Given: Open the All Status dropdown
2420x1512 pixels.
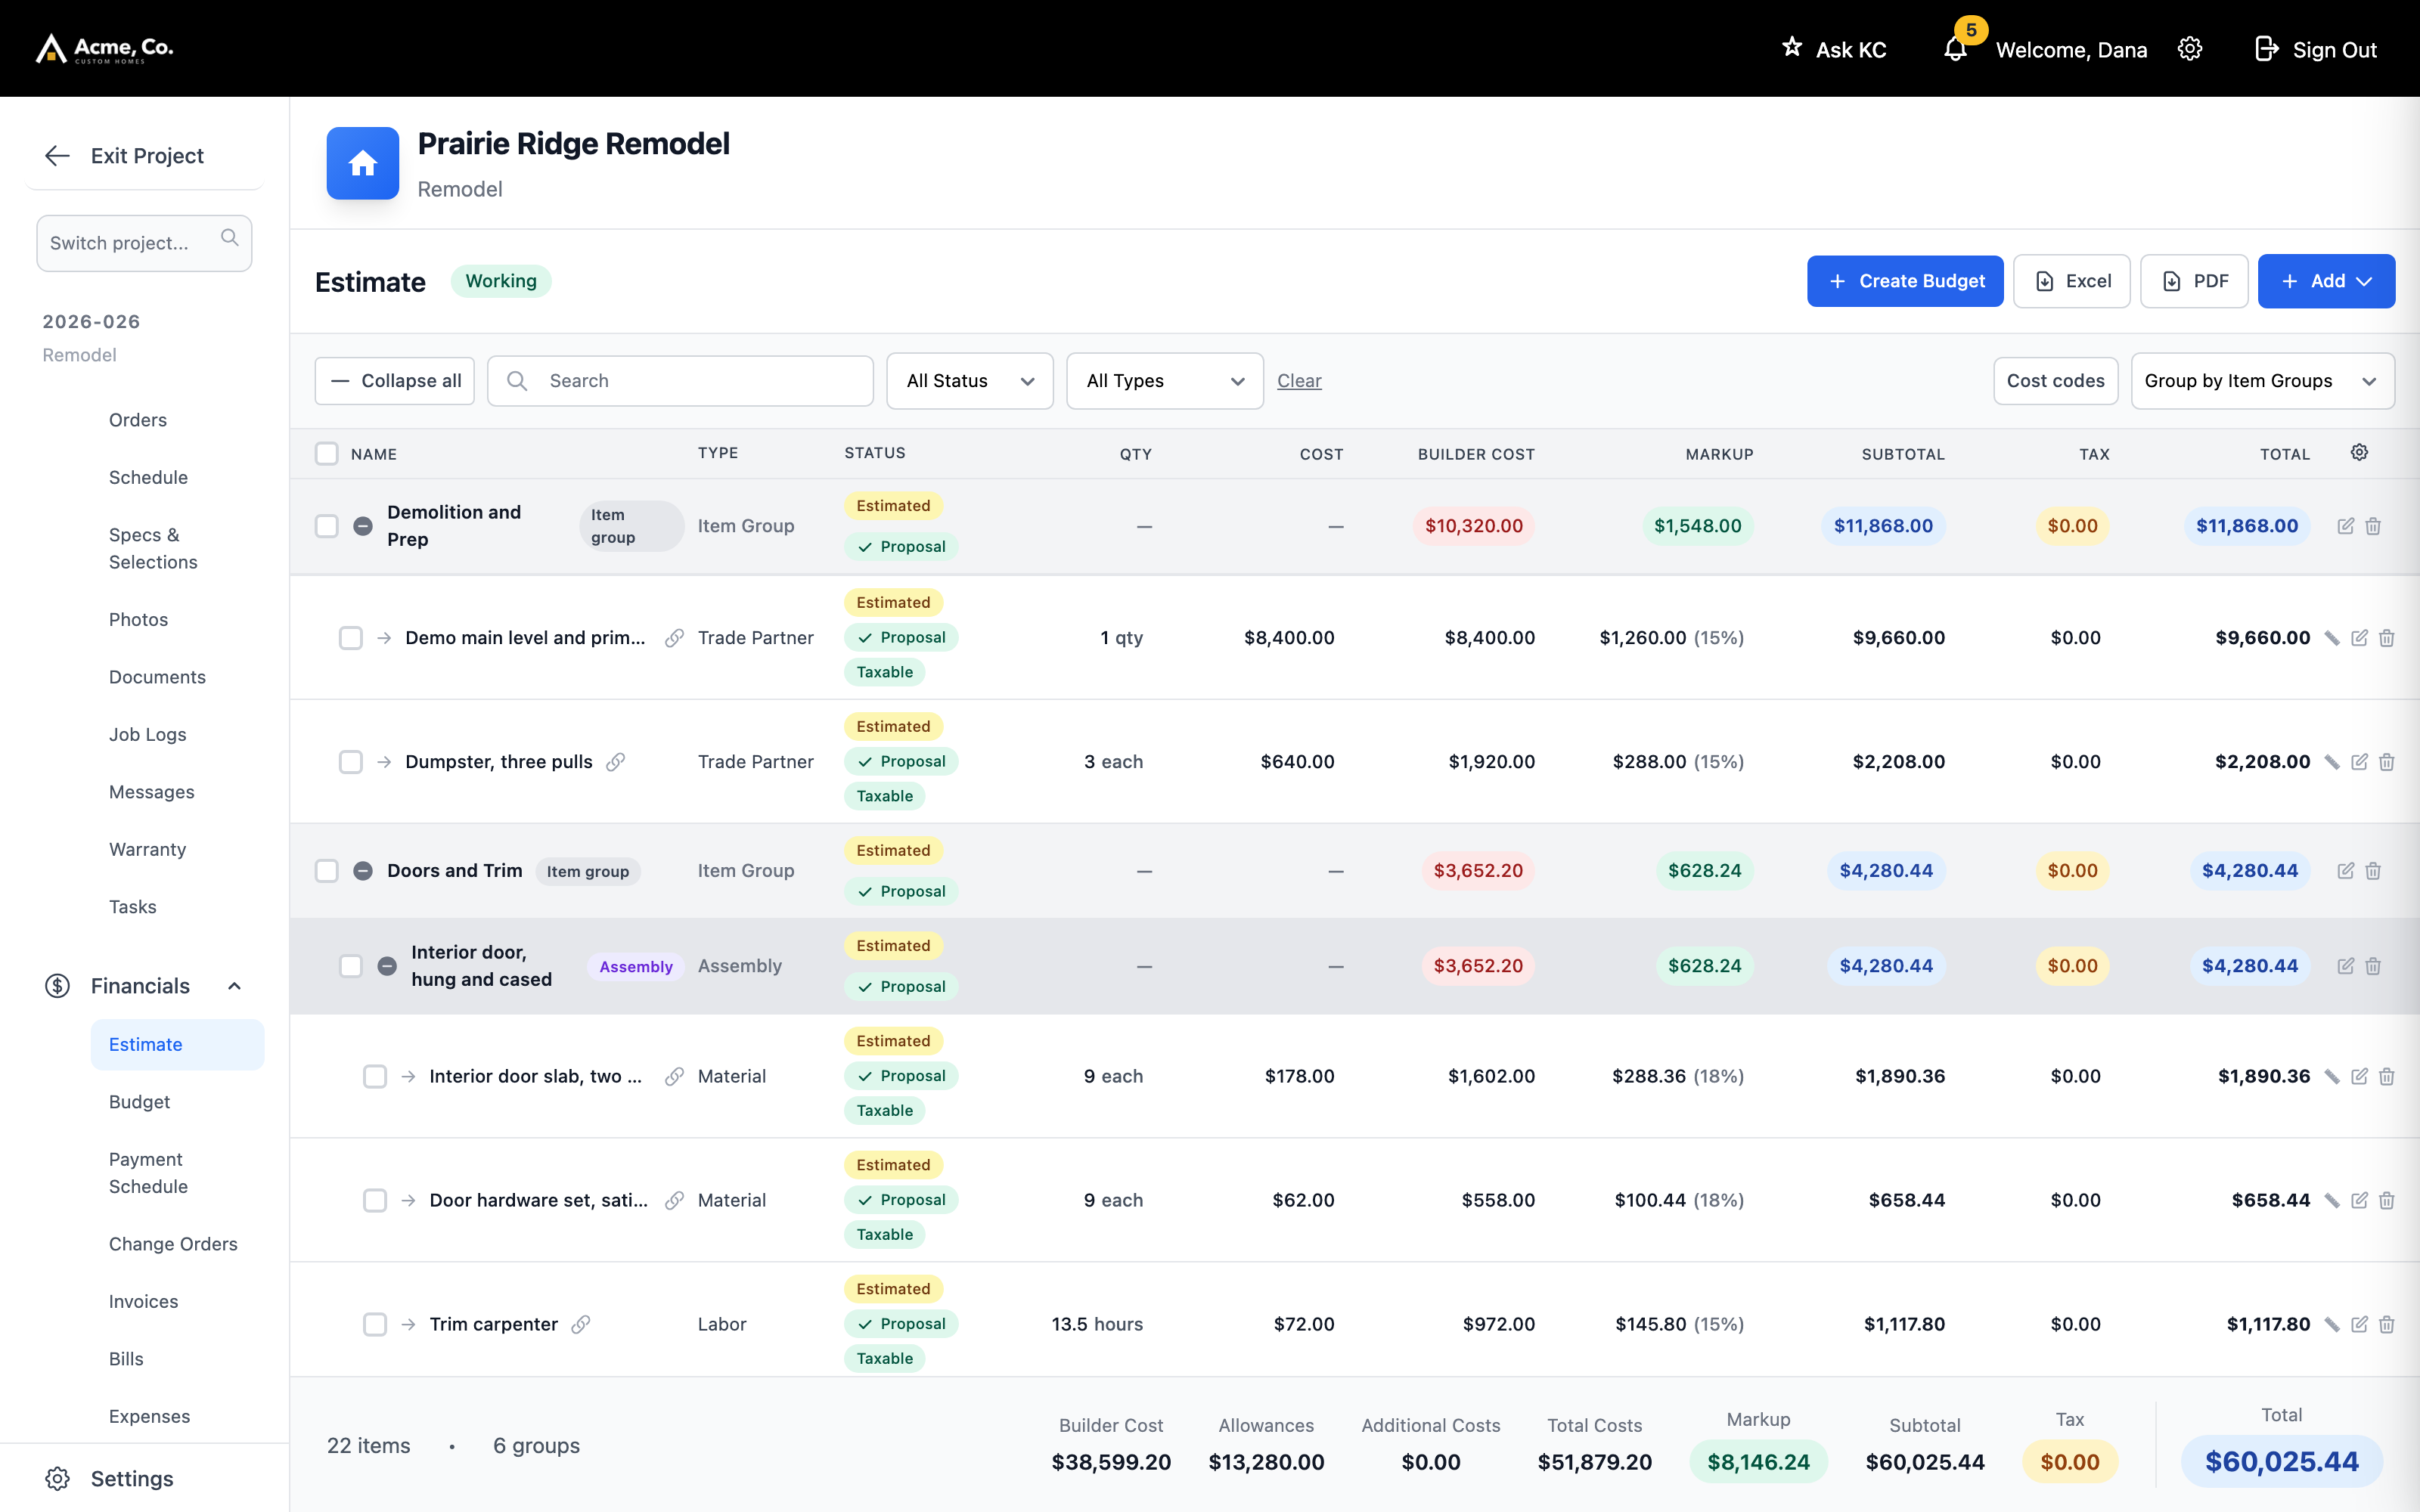Looking at the screenshot, I should click(969, 381).
